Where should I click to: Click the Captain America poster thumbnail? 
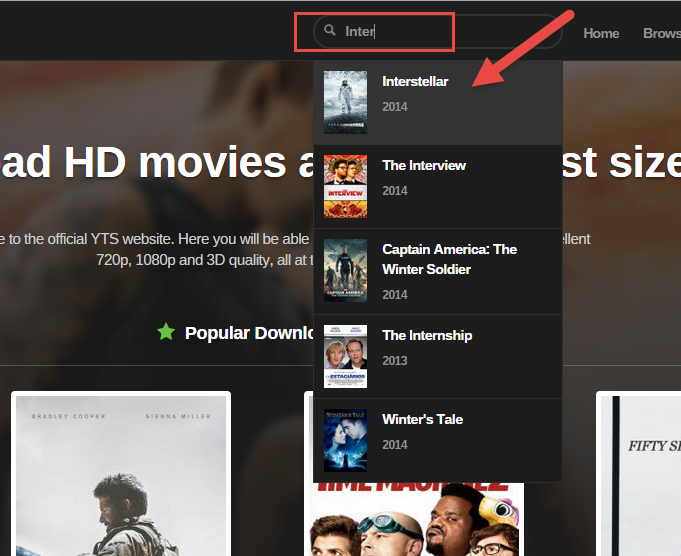pyautogui.click(x=345, y=270)
